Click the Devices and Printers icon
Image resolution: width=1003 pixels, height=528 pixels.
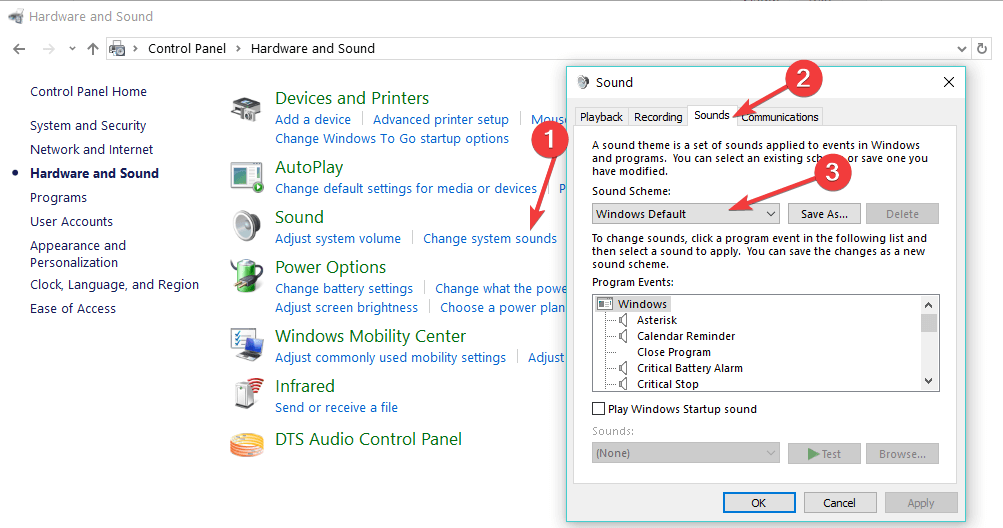coord(246,108)
